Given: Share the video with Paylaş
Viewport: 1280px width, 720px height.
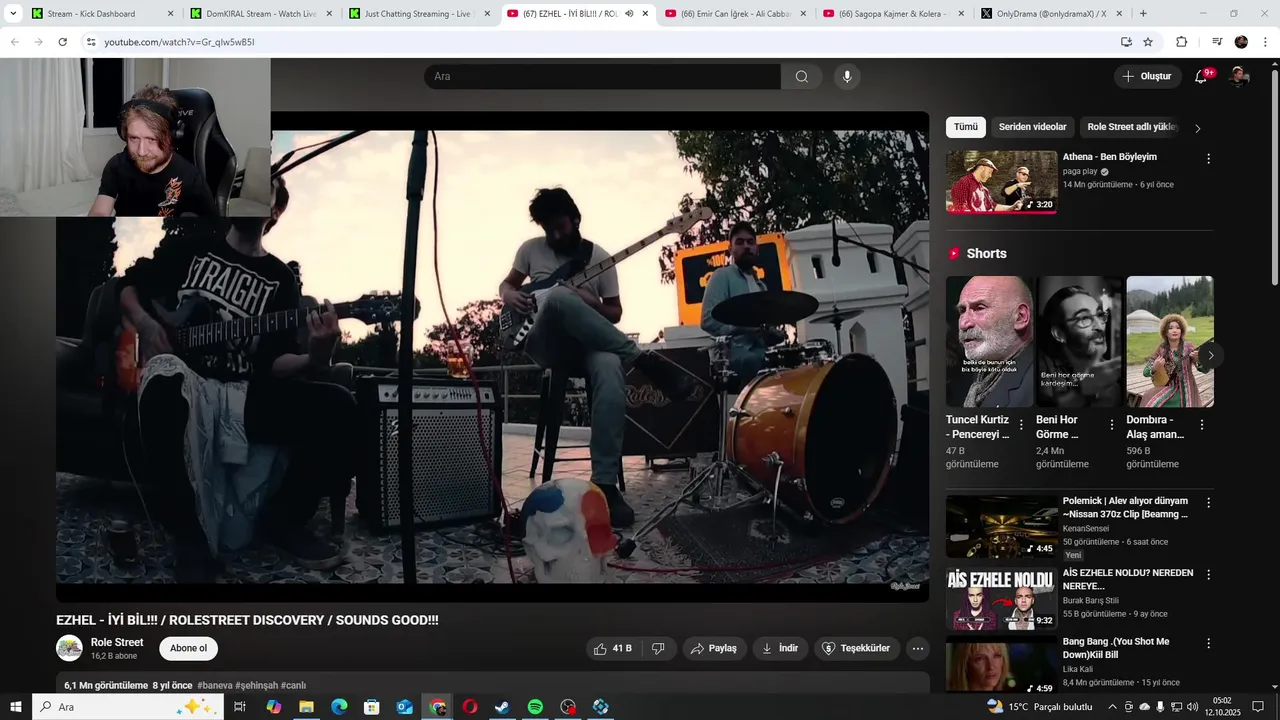Looking at the screenshot, I should [x=714, y=648].
